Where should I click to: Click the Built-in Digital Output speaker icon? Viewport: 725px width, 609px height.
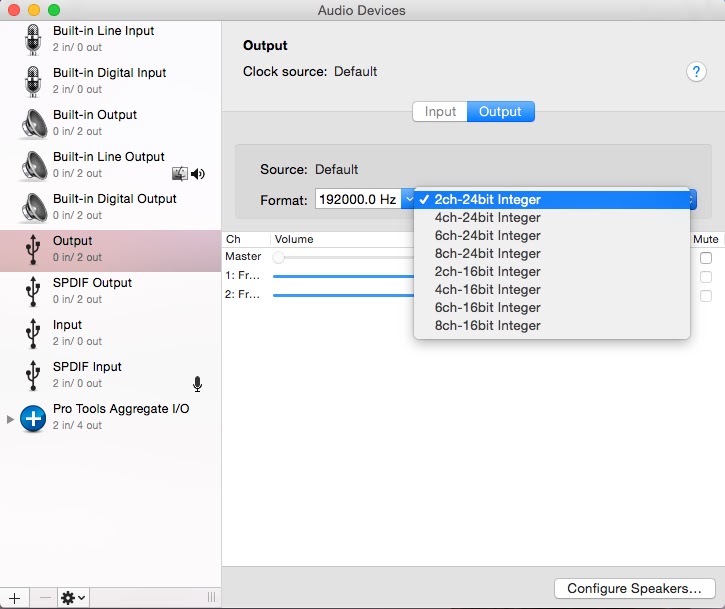34,208
